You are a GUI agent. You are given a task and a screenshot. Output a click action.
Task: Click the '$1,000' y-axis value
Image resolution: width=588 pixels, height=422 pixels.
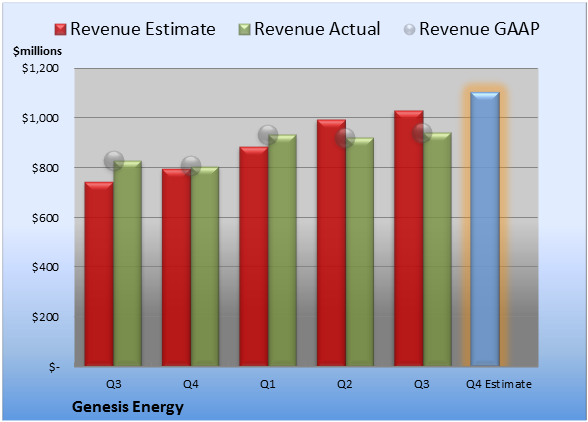[x=40, y=118]
